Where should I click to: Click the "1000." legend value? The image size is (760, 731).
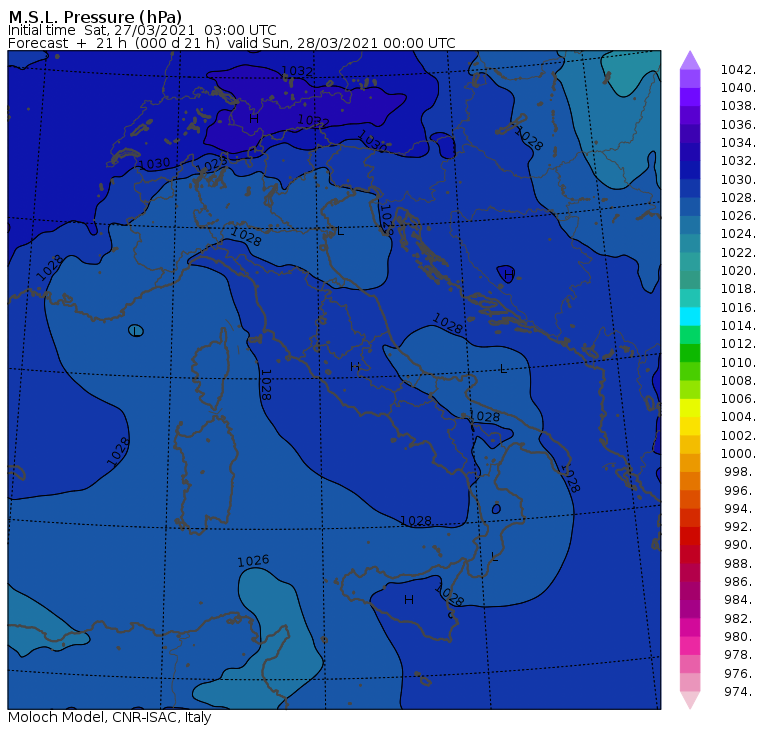[738, 453]
